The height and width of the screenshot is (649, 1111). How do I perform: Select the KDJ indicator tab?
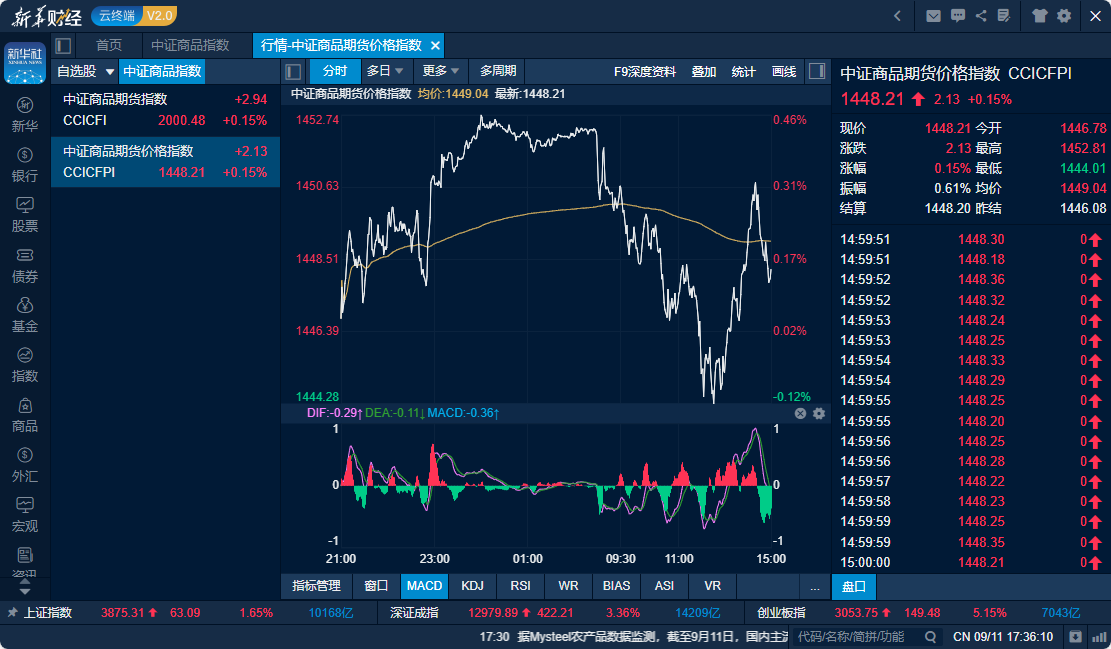(472, 586)
